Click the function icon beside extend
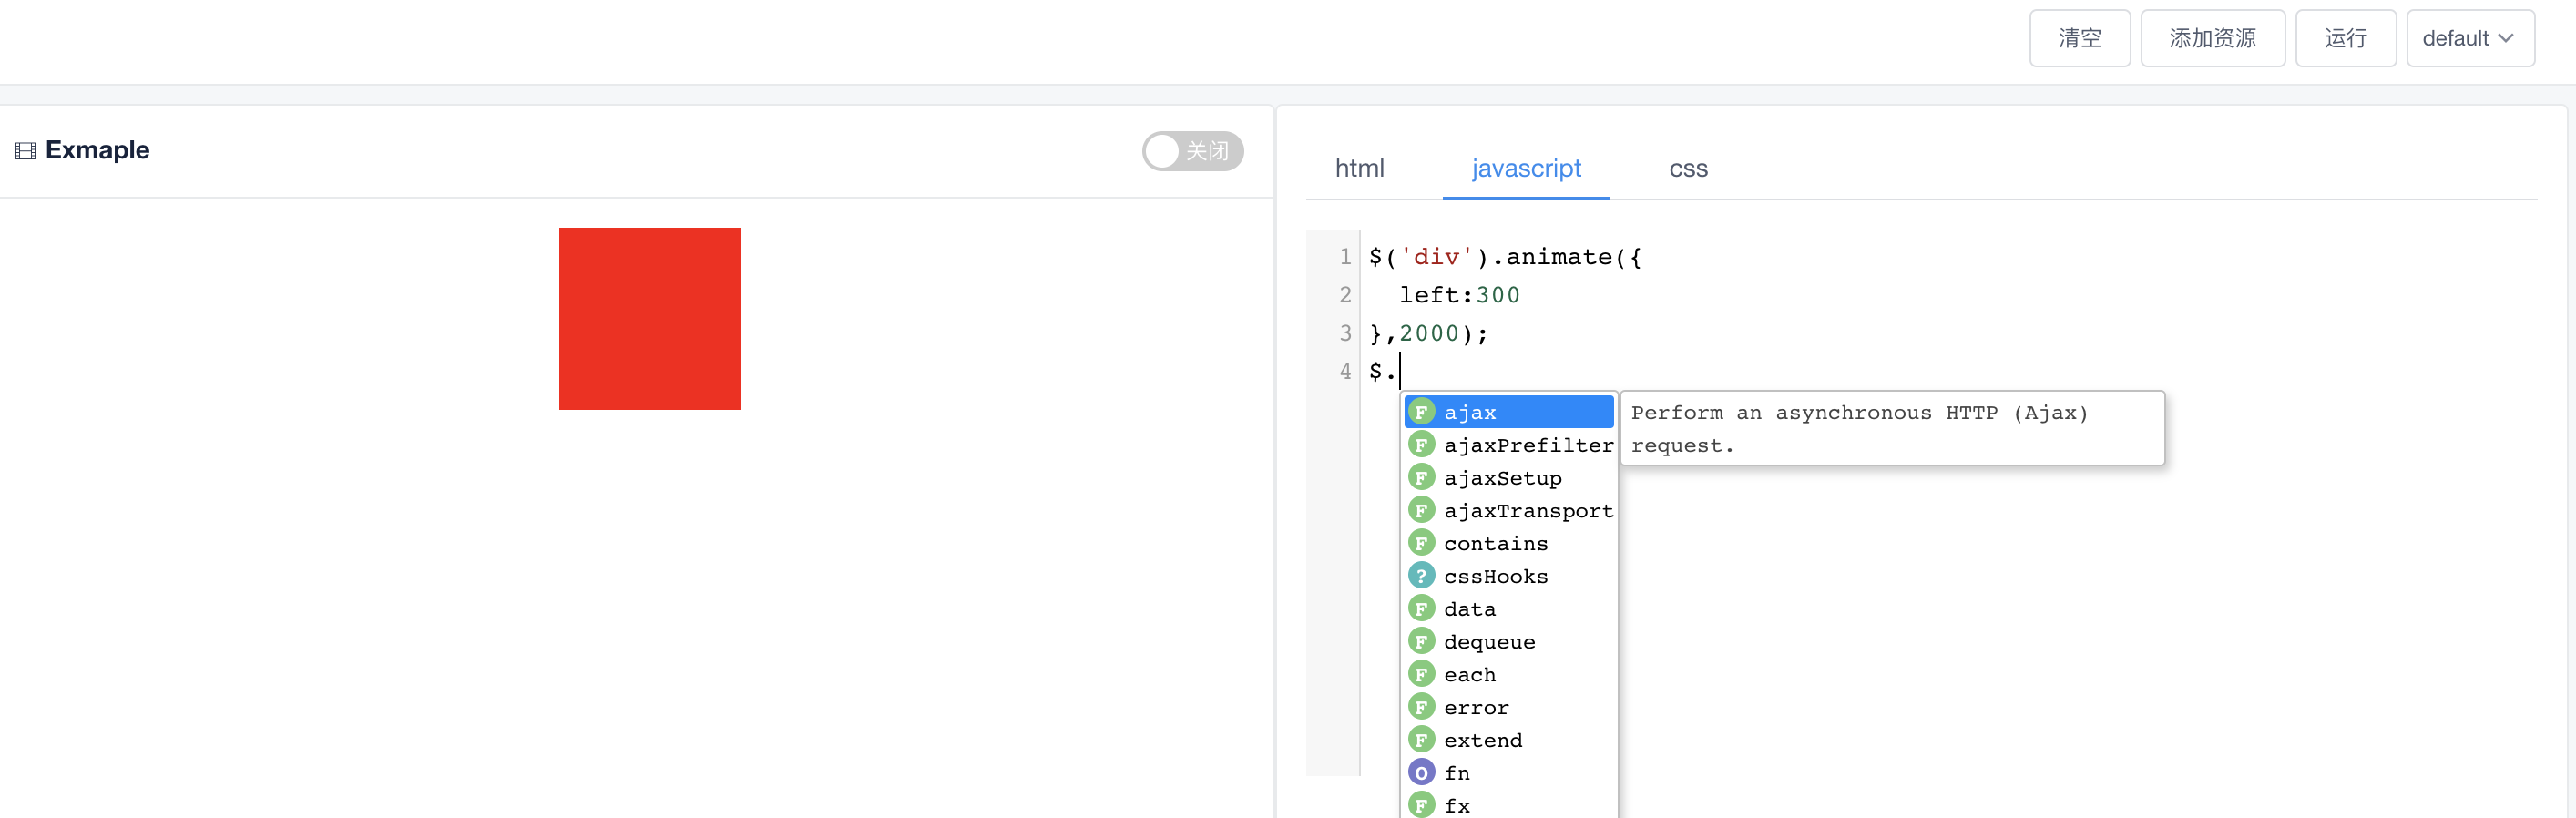This screenshot has width=2576, height=818. [1421, 740]
